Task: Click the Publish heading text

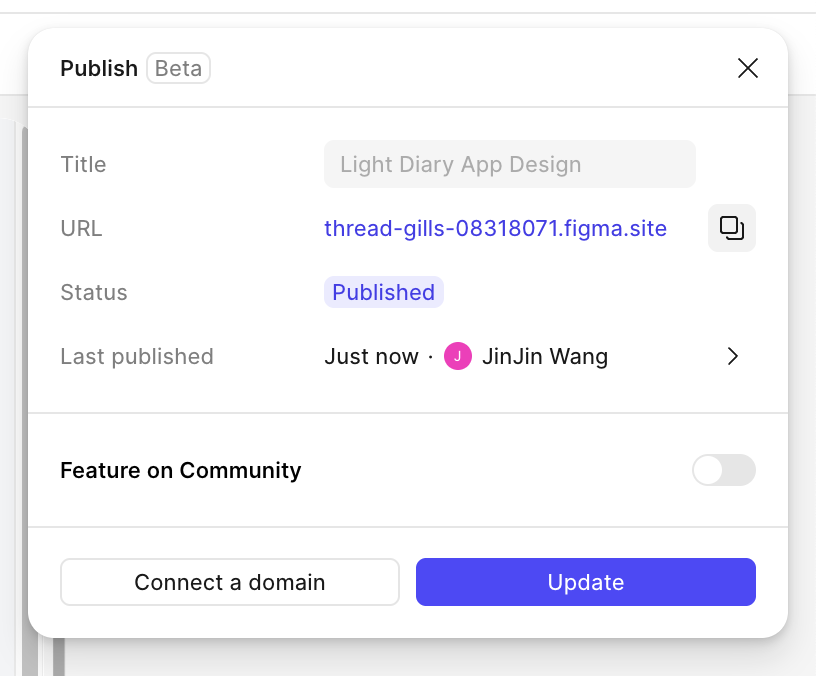Action: [x=99, y=68]
